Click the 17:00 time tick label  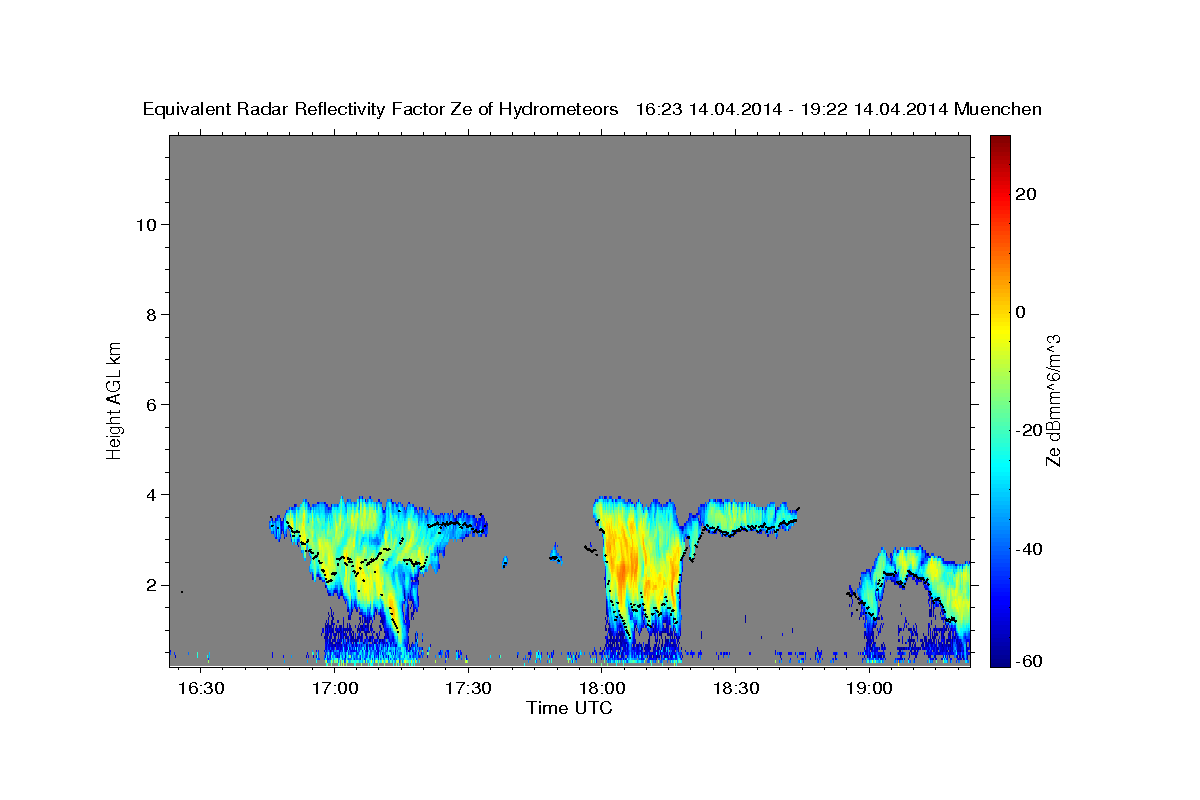point(335,688)
